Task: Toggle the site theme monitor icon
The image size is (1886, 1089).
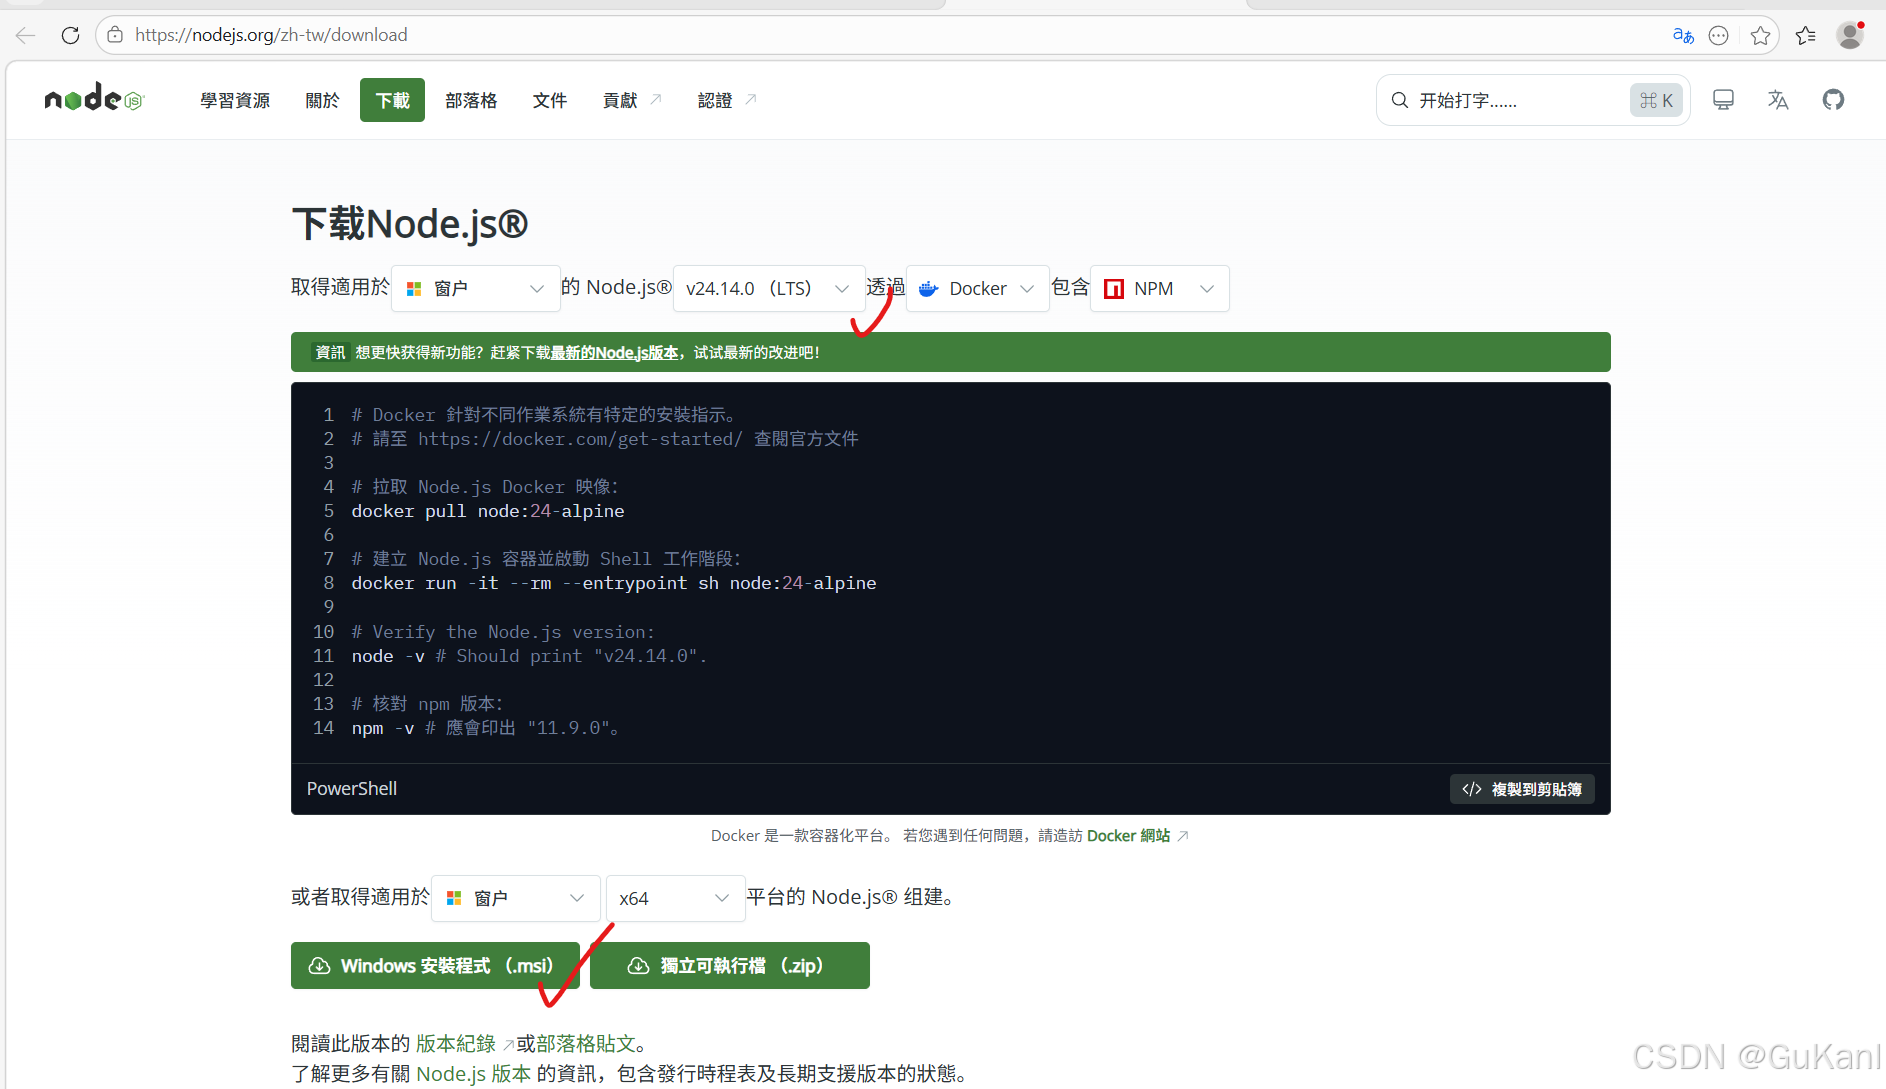Action: click(1723, 100)
